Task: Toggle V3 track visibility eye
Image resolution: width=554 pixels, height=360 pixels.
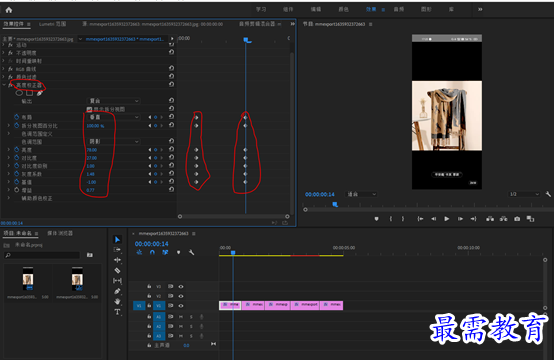Action: point(181,287)
